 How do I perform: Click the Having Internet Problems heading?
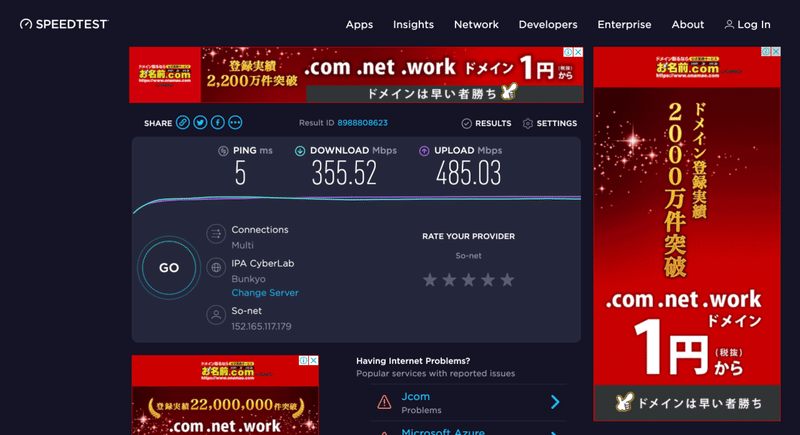[x=413, y=361]
